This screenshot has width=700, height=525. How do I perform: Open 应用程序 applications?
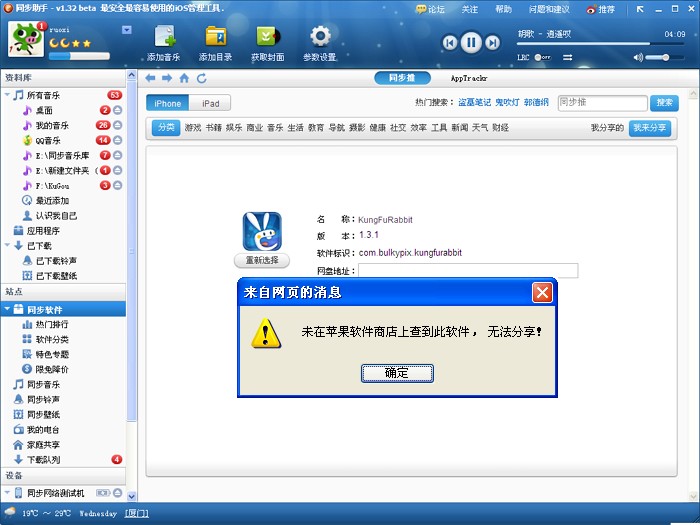43,231
